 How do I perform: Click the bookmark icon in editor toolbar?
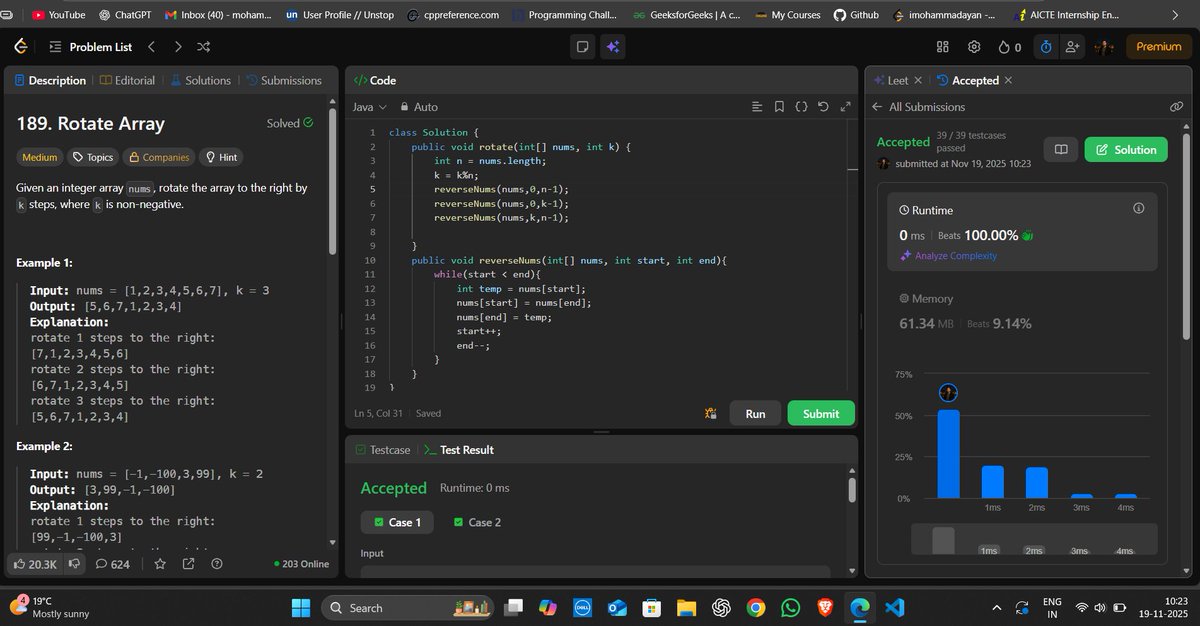pos(779,107)
